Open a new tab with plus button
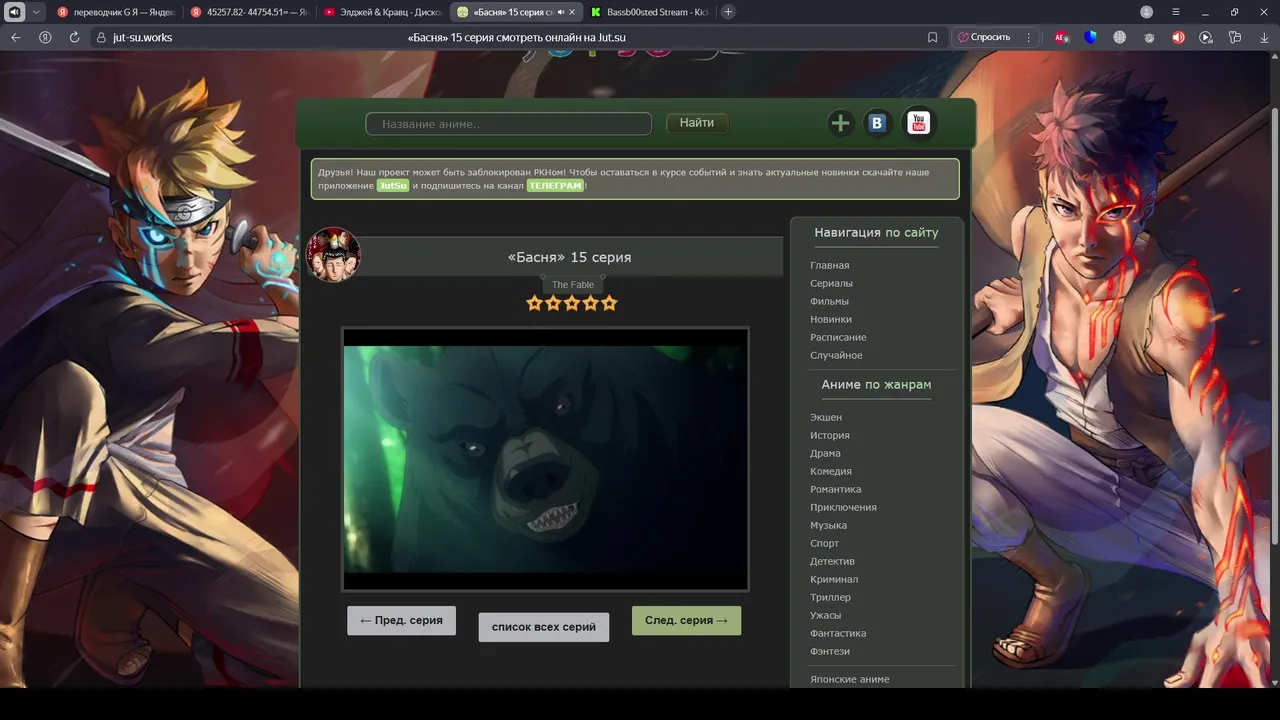This screenshot has width=1280, height=720. coord(728,12)
